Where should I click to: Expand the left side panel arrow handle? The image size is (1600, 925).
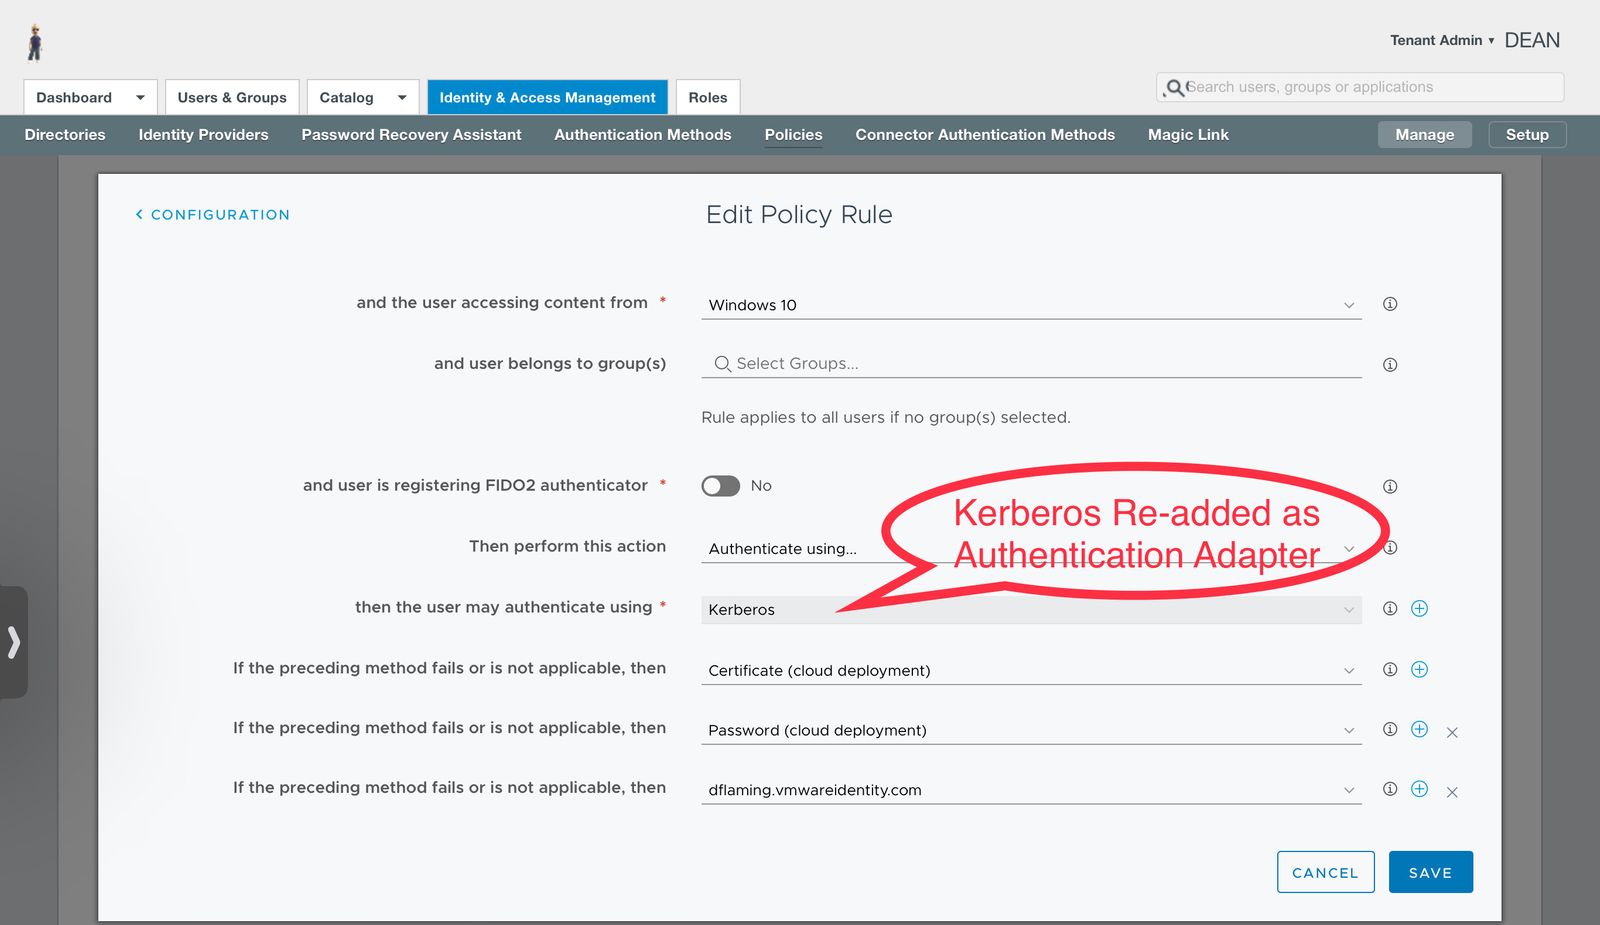[x=14, y=642]
